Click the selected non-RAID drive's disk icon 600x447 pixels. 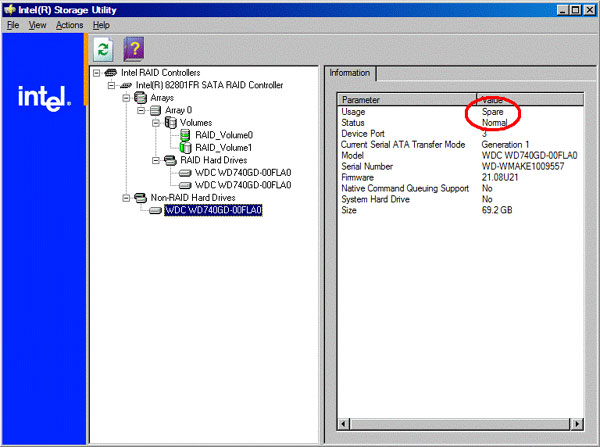pos(155,210)
